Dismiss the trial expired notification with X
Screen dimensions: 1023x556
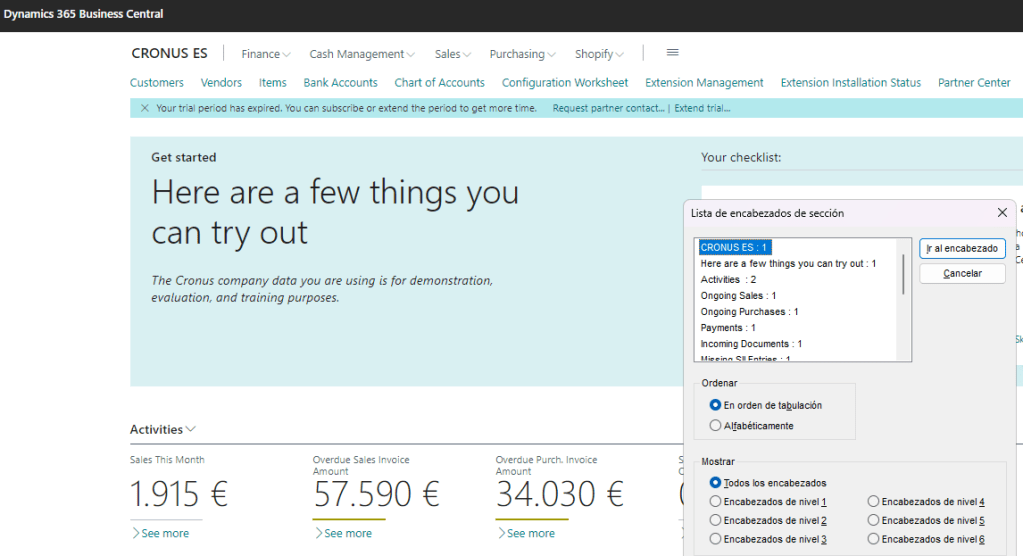[145, 108]
